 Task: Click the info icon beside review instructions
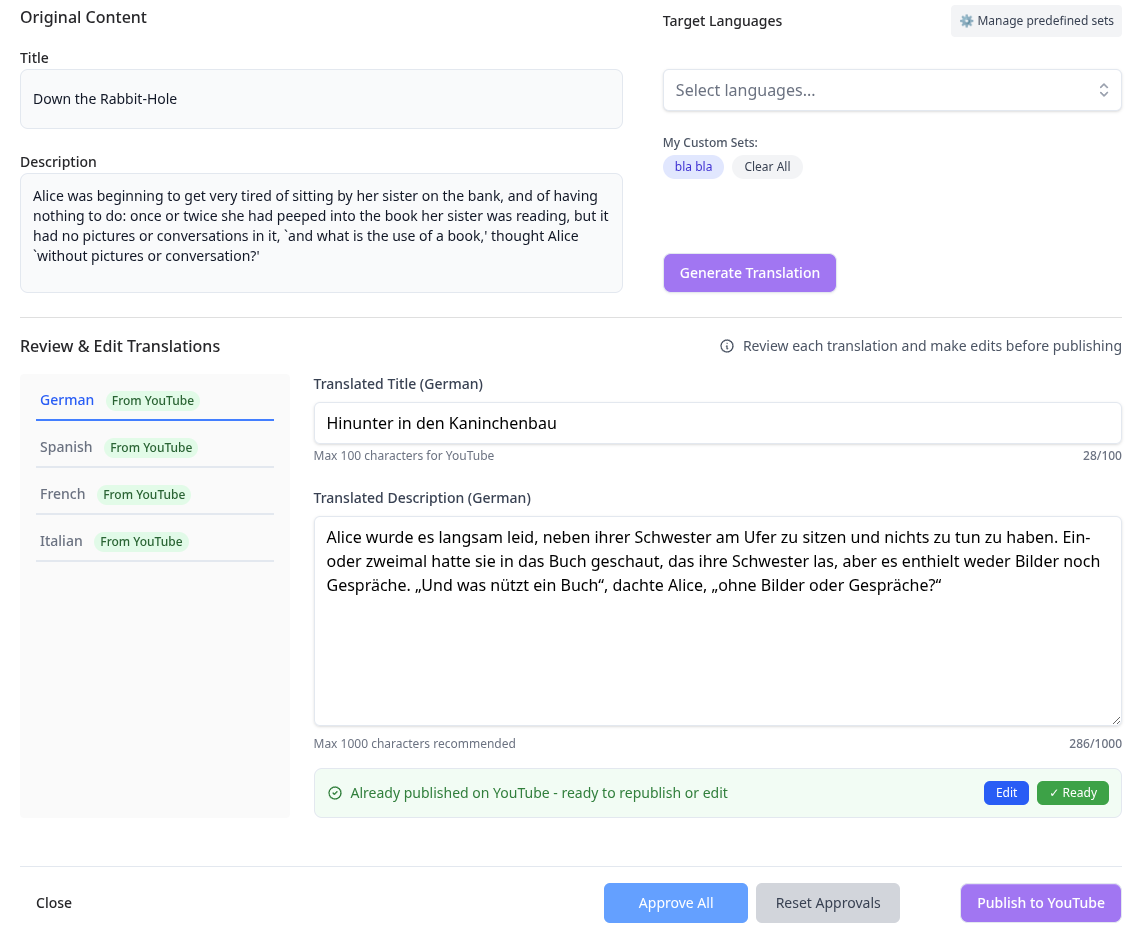point(727,346)
